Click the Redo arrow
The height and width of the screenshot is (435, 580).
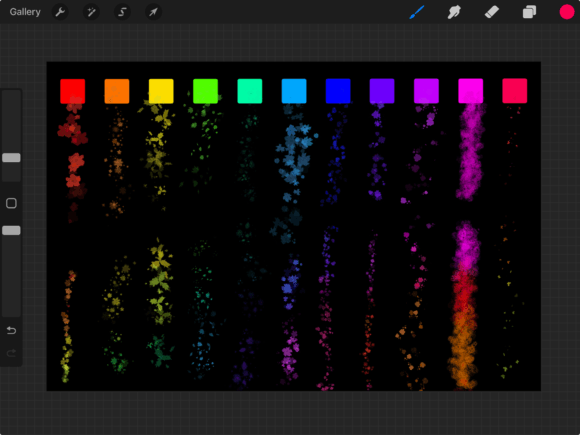tap(11, 353)
